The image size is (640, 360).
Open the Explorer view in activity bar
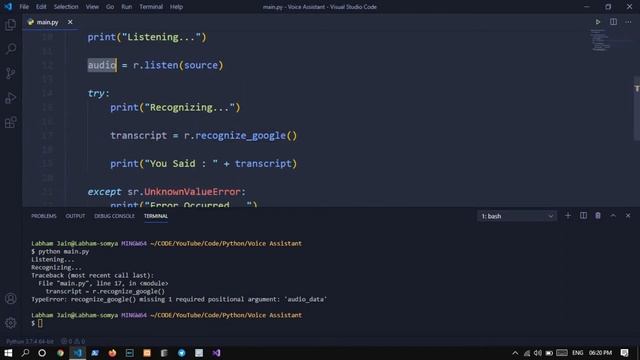click(x=11, y=25)
